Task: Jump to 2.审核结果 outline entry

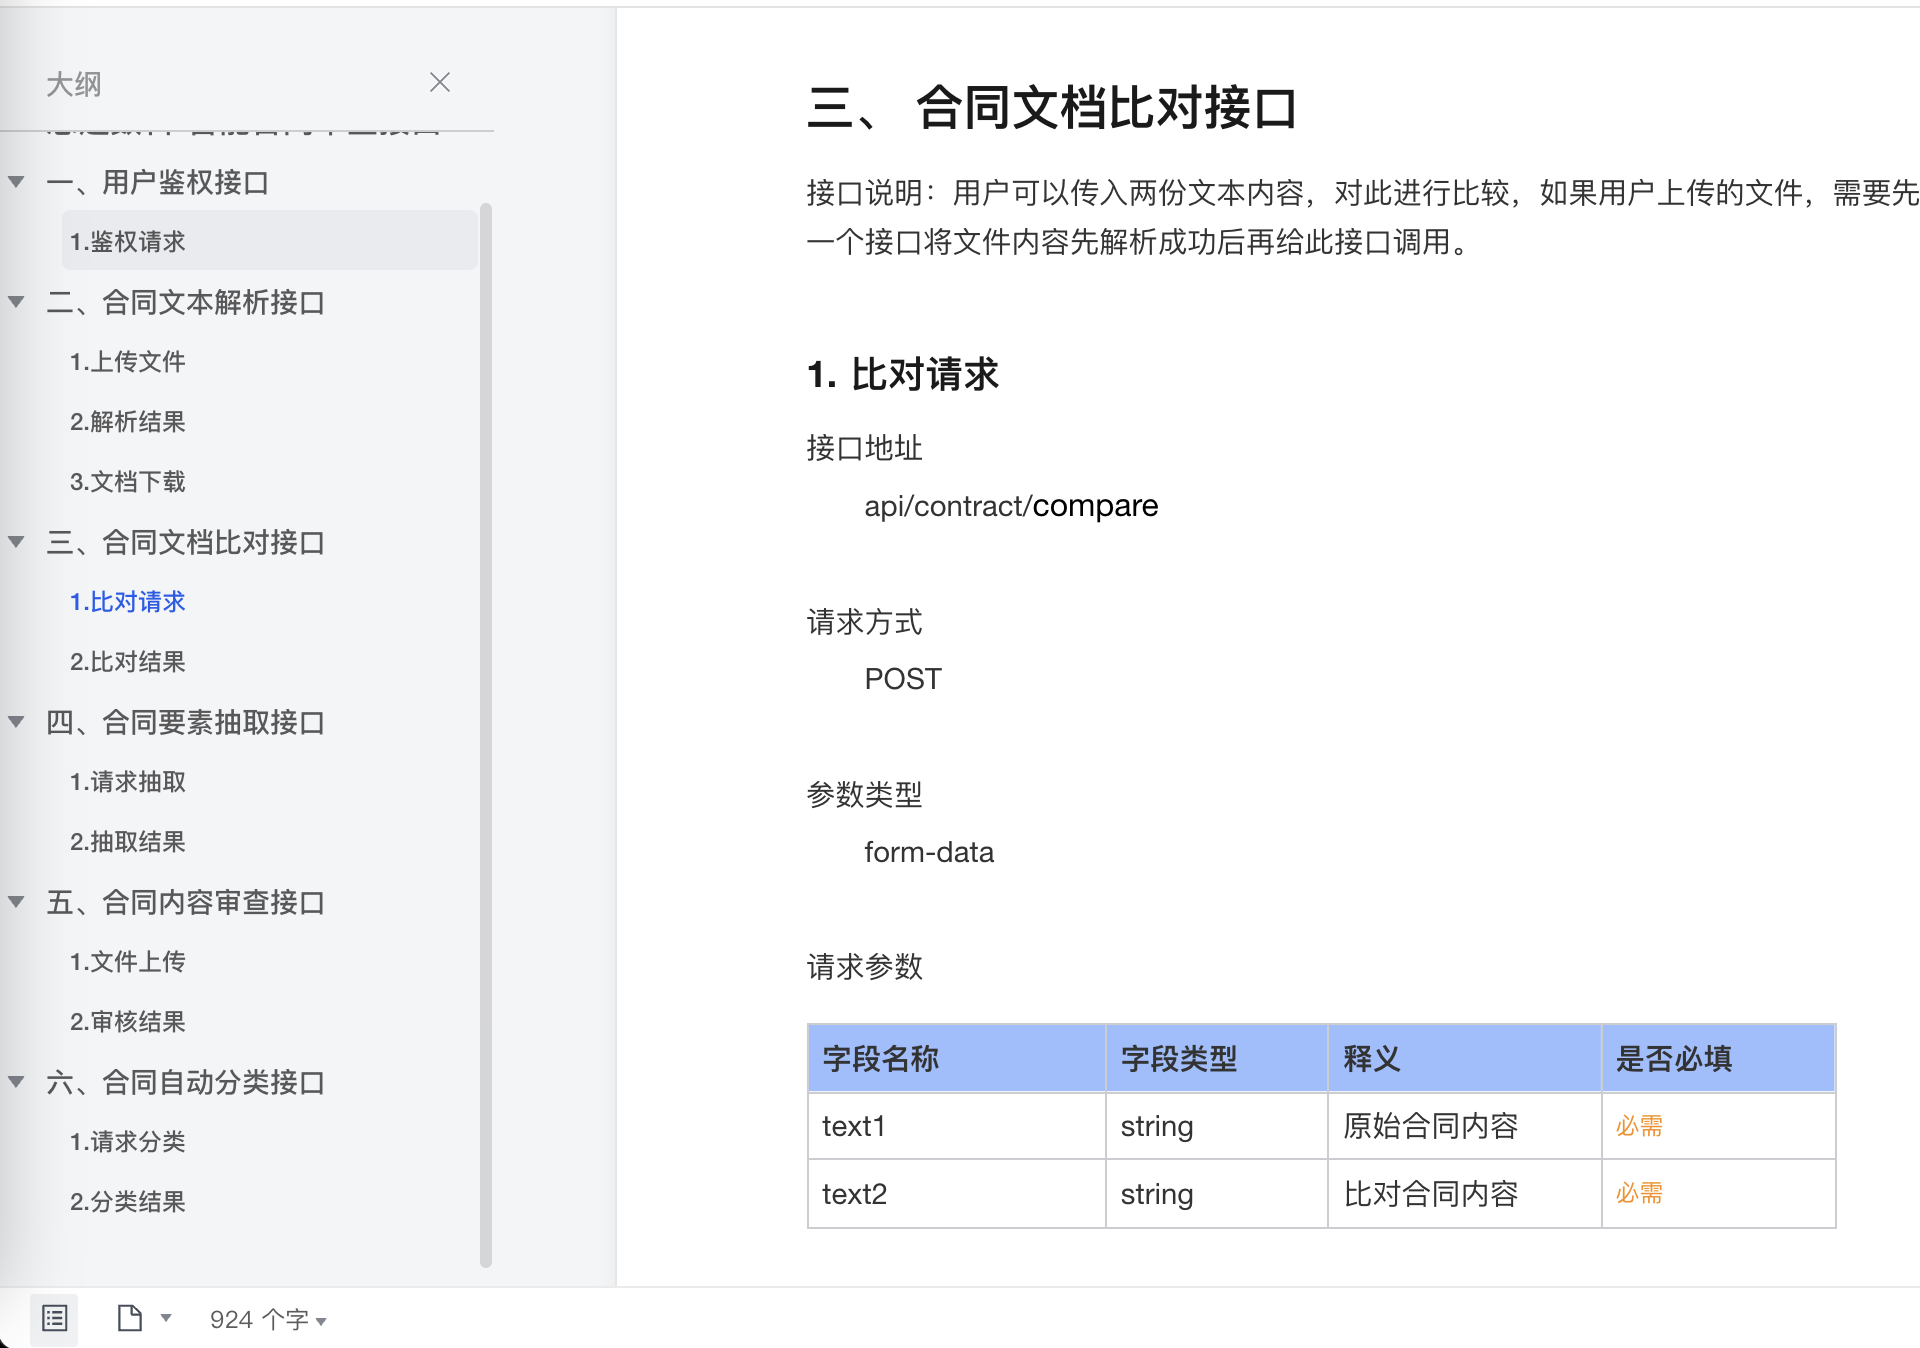Action: [128, 1022]
